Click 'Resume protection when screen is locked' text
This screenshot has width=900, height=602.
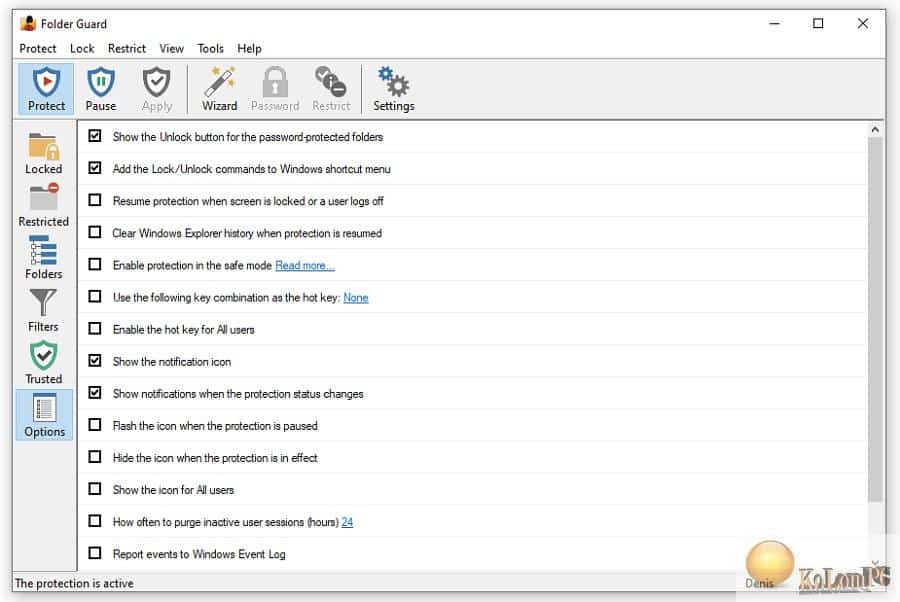click(x=248, y=201)
